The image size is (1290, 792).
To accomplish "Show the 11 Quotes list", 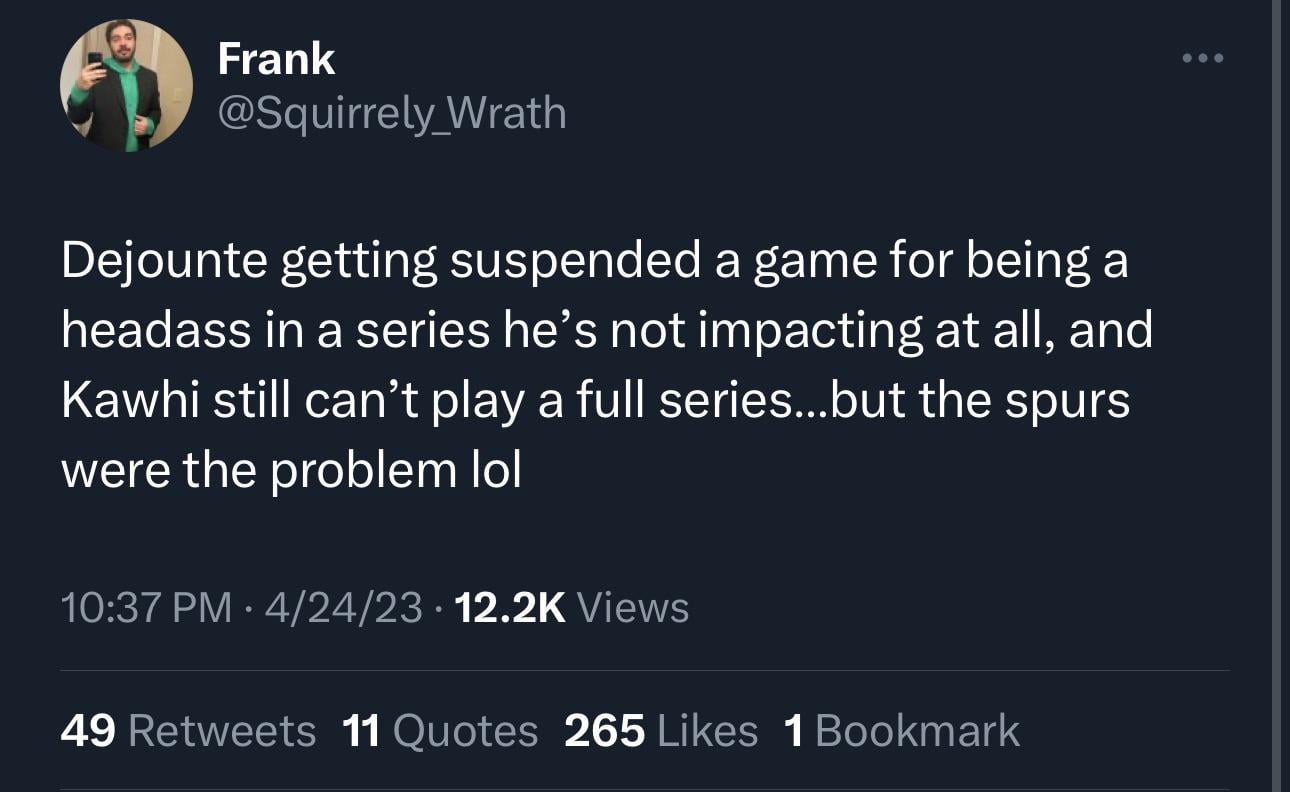I will 439,730.
